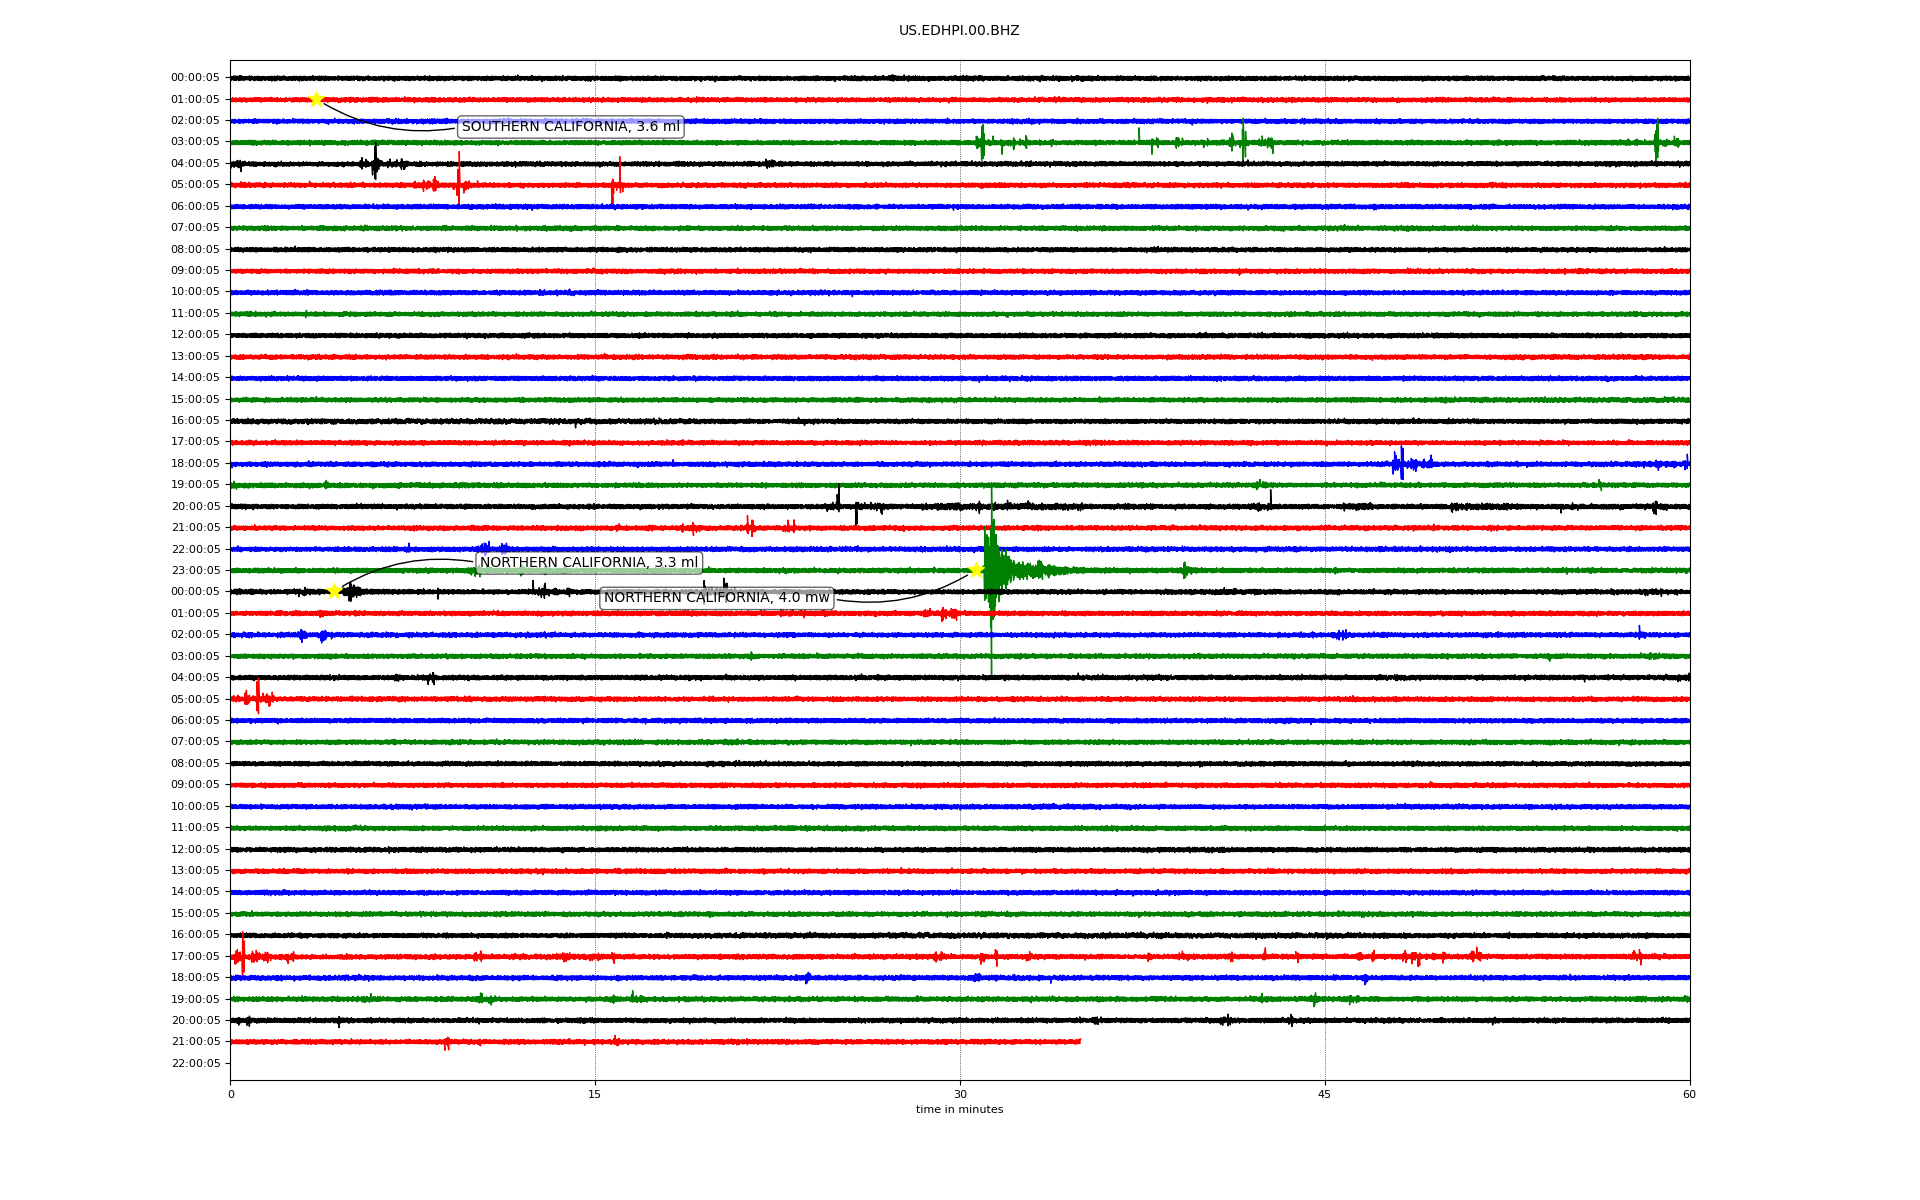Click the 18:00:05 label near top half

coord(195,463)
